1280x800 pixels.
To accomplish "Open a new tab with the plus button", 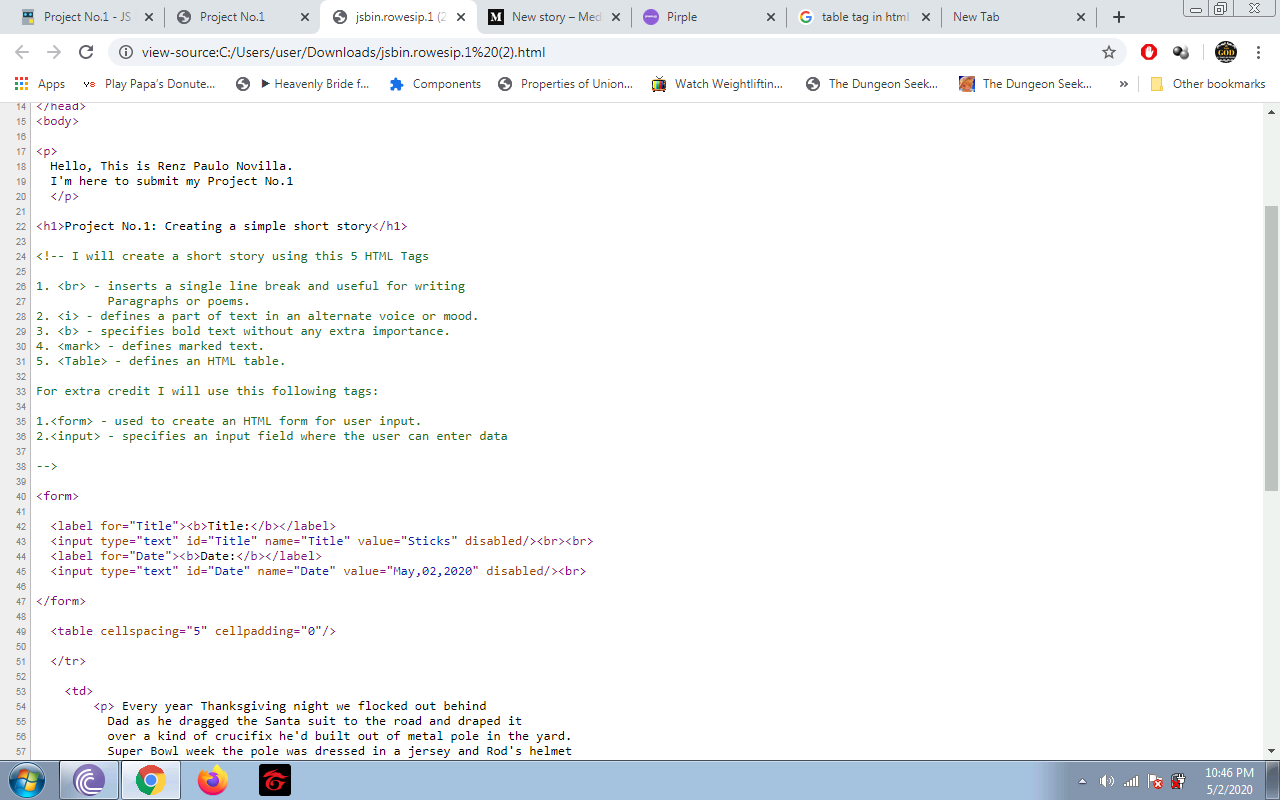I will tap(1118, 16).
